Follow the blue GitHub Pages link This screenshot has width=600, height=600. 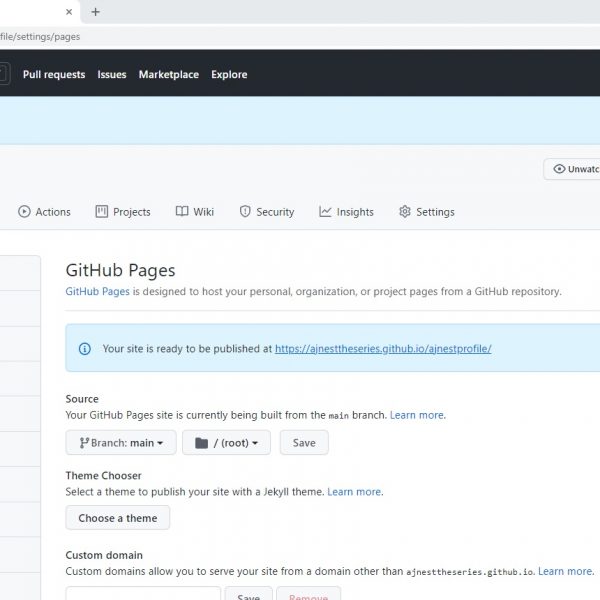point(97,292)
